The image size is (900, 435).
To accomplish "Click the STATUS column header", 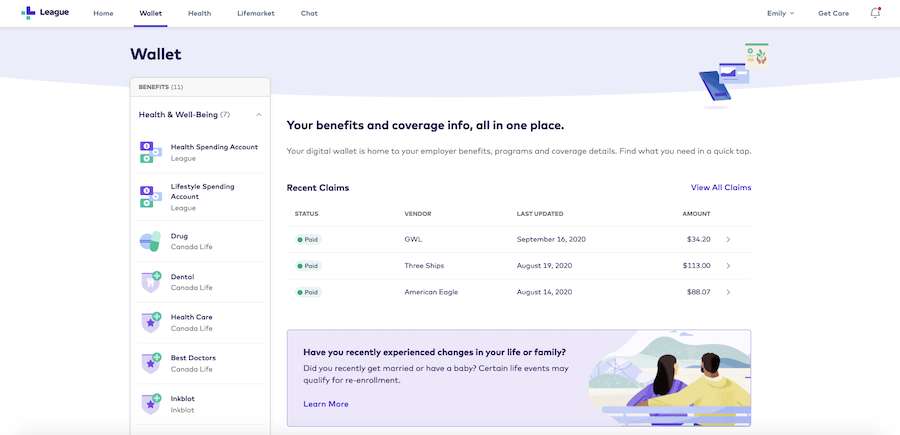I will (x=307, y=214).
